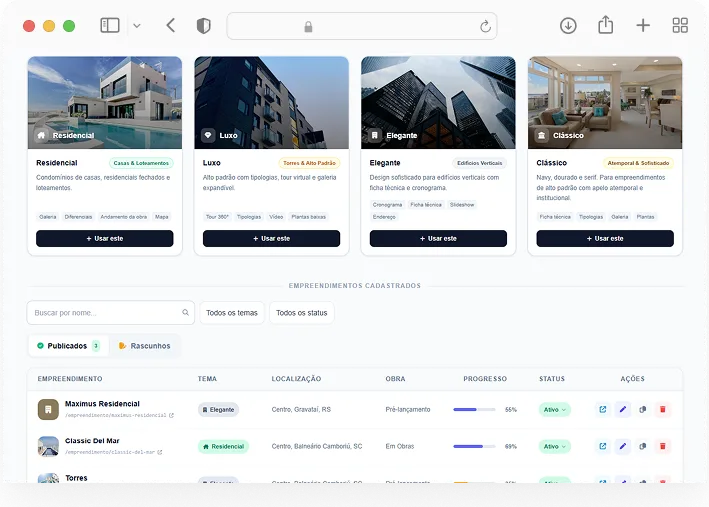The width and height of the screenshot is (709, 507).
Task: Click the Classic Del Mar thumbnail
Action: coord(48,446)
